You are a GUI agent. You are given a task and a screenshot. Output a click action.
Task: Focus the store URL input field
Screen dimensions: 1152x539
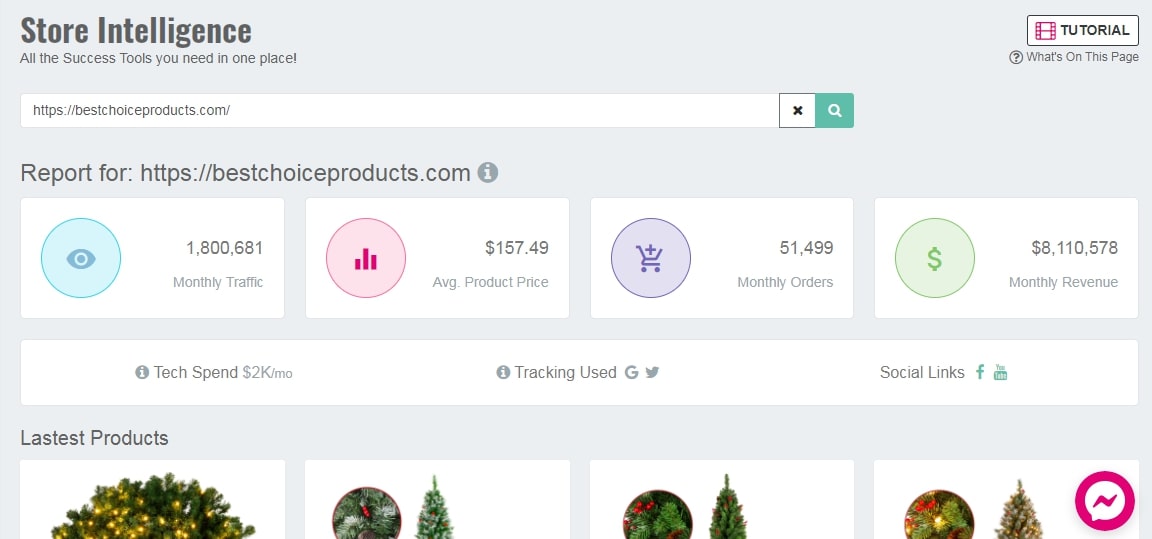click(400, 111)
